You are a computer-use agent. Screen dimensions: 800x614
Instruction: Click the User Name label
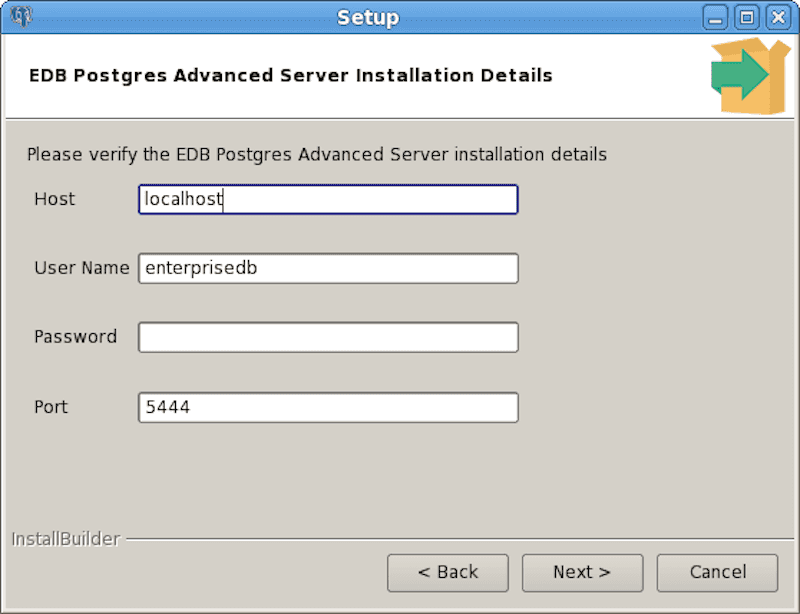[81, 268]
